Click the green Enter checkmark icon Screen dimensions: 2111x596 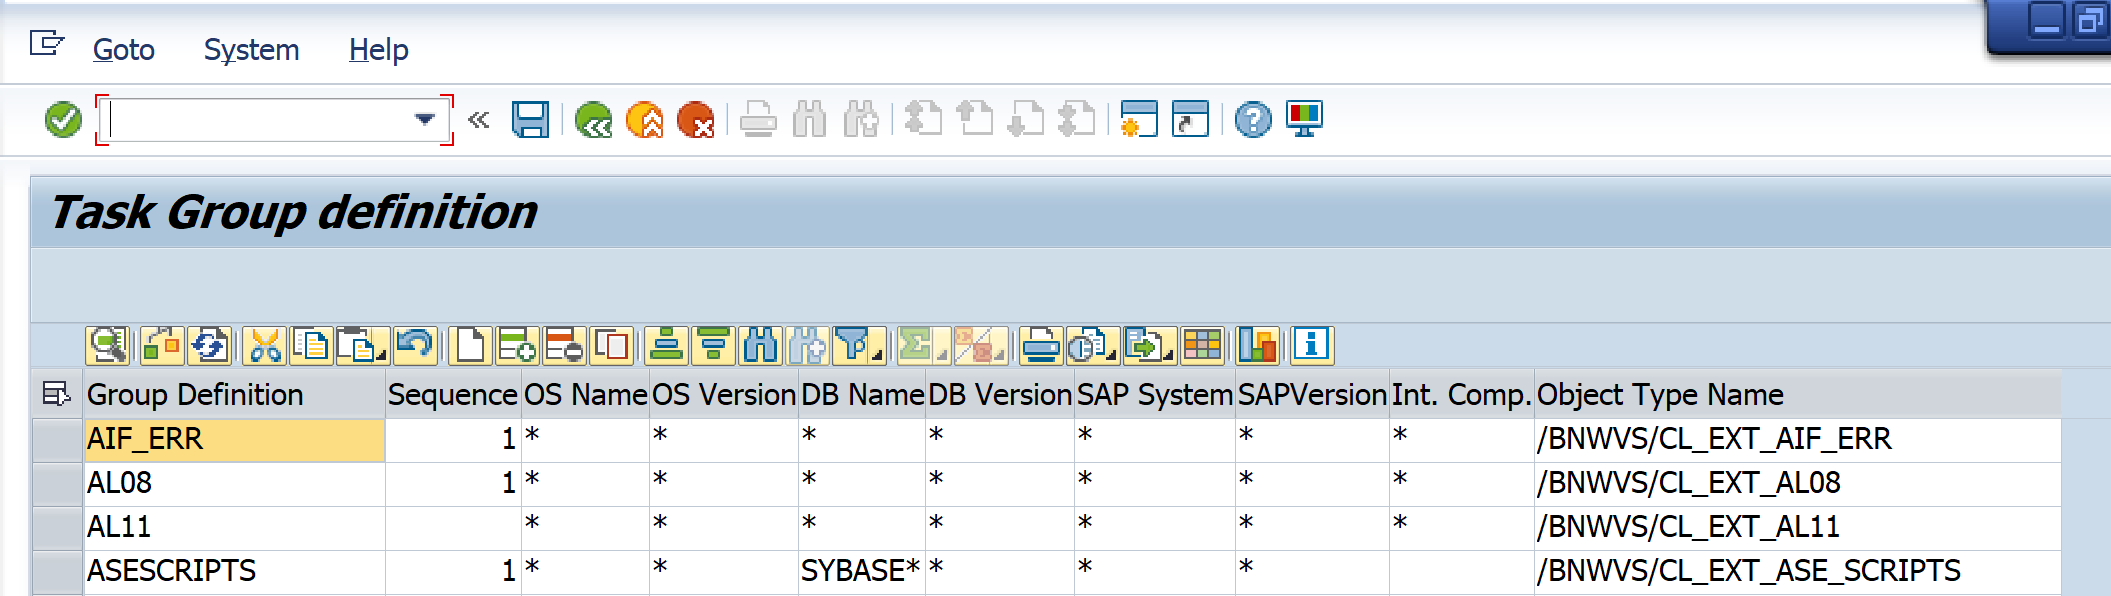pos(63,120)
